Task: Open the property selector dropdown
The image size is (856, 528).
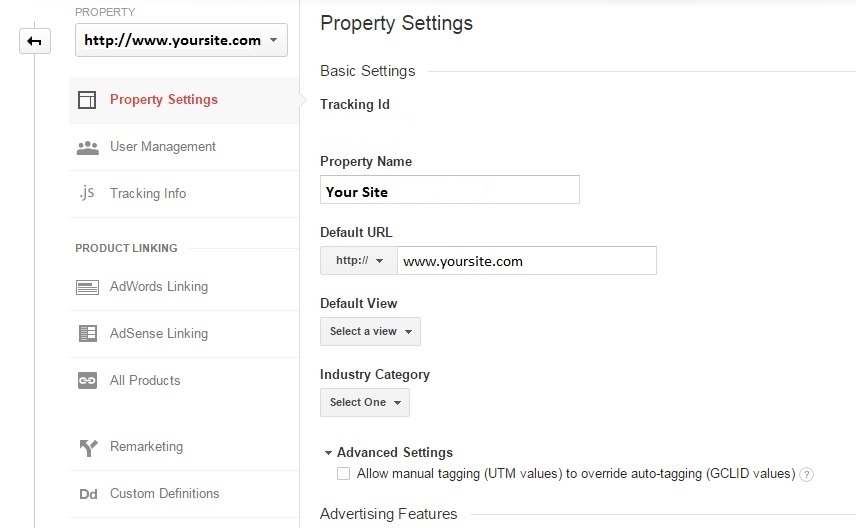Action: [x=181, y=41]
